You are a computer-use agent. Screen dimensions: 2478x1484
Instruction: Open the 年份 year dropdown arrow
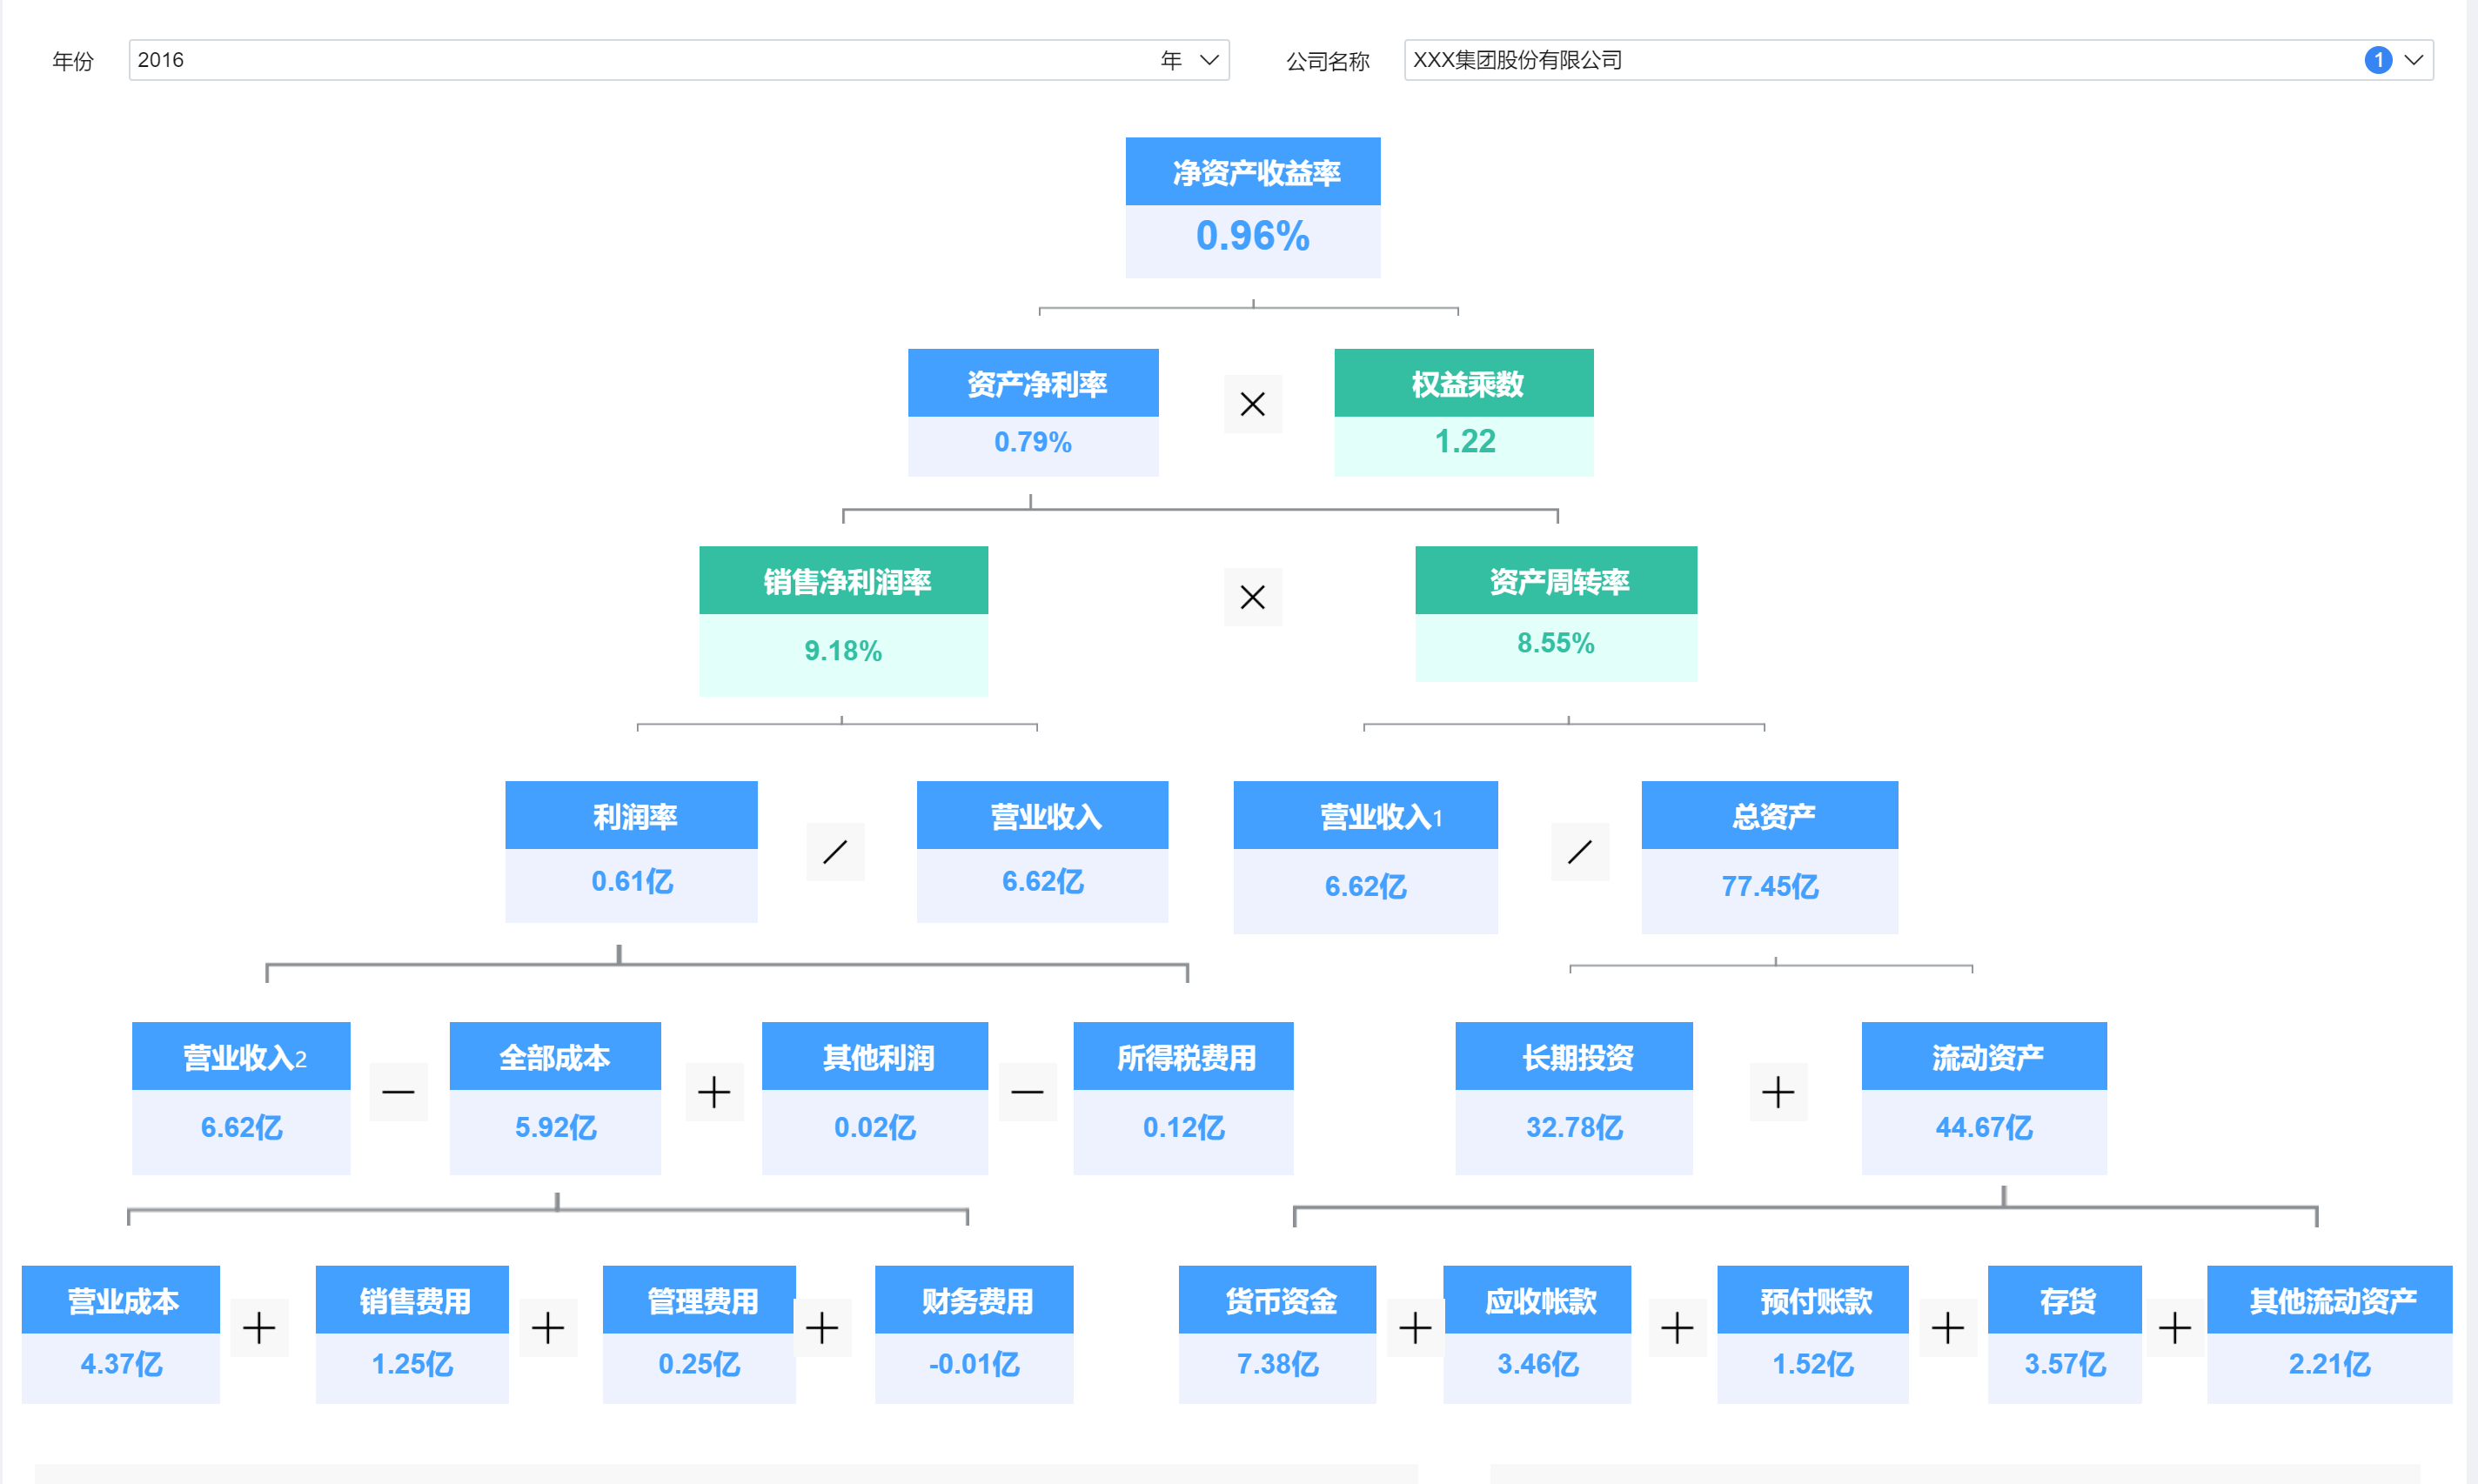coord(1209,60)
